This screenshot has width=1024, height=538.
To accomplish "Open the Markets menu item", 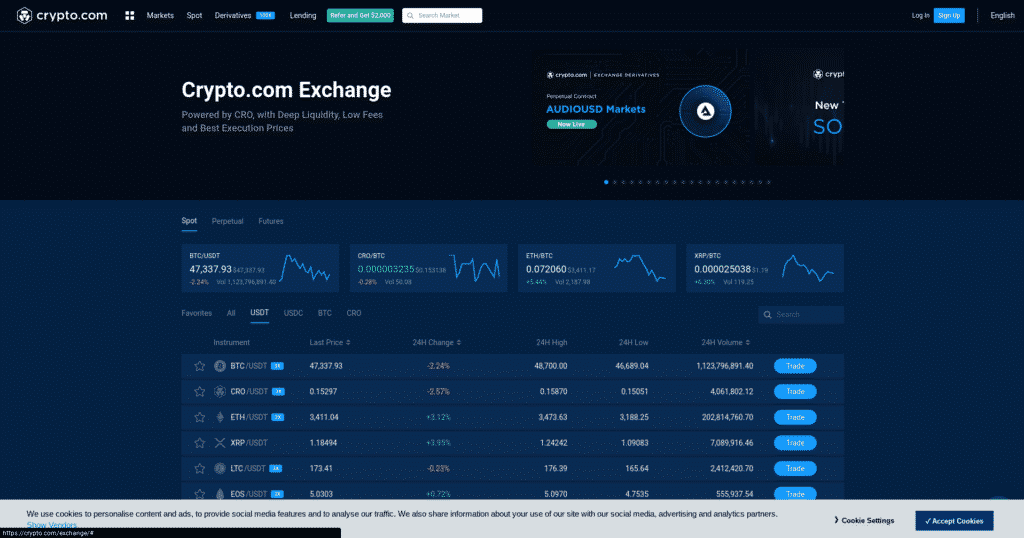I will tap(160, 16).
